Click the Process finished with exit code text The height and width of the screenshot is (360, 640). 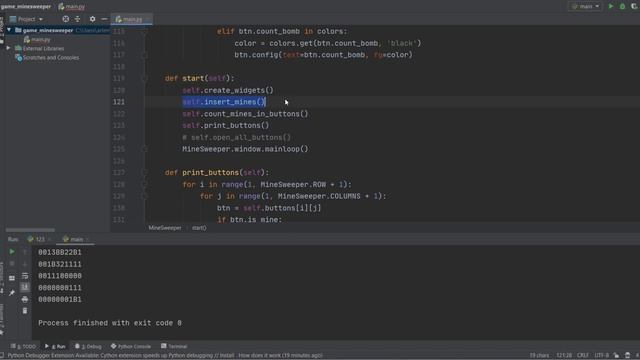110,323
